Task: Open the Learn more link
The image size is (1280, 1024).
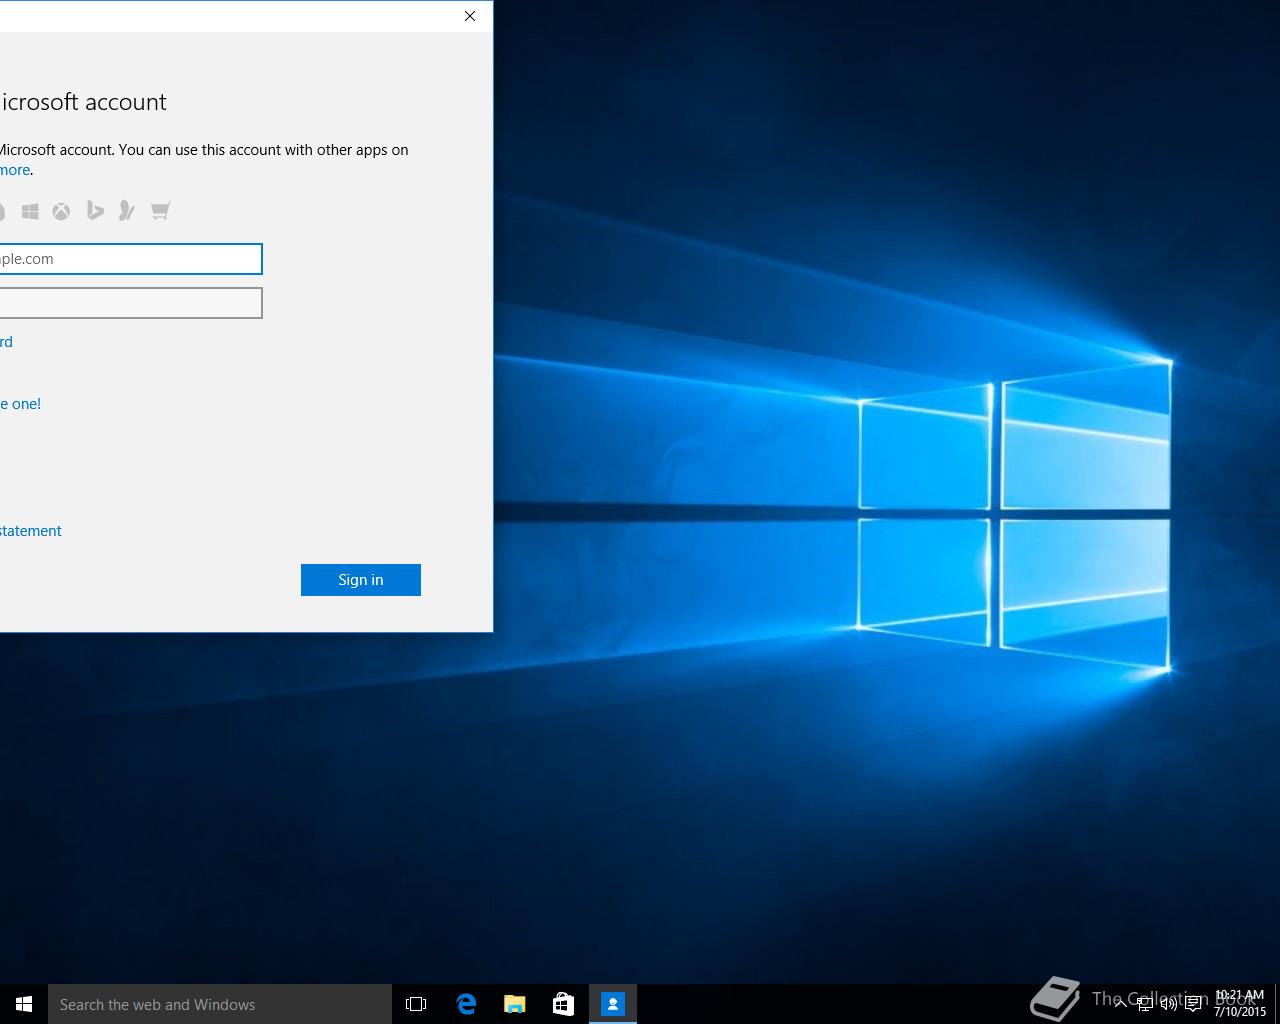Action: 15,170
